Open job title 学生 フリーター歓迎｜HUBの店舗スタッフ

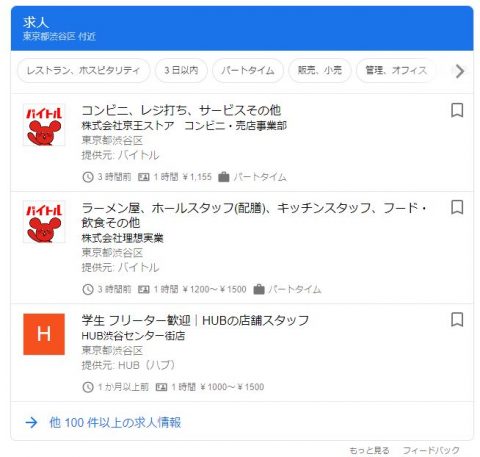point(195,320)
